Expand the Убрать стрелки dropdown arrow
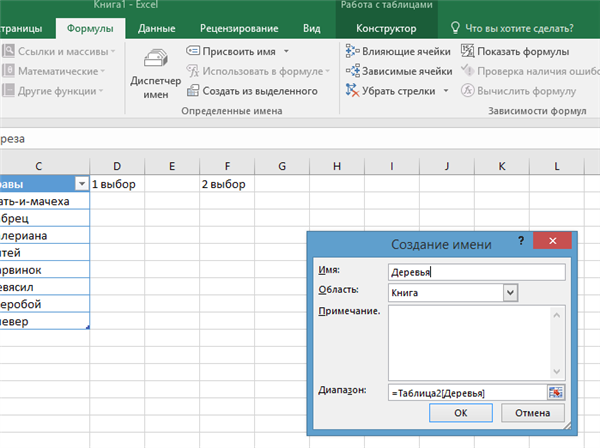The width and height of the screenshot is (600, 448). pyautogui.click(x=446, y=91)
